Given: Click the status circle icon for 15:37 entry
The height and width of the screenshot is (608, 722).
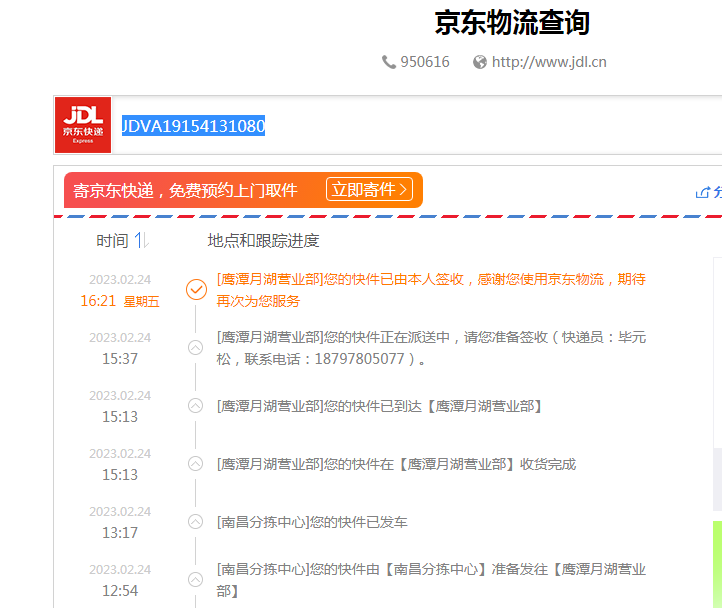Looking at the screenshot, I should 196,347.
